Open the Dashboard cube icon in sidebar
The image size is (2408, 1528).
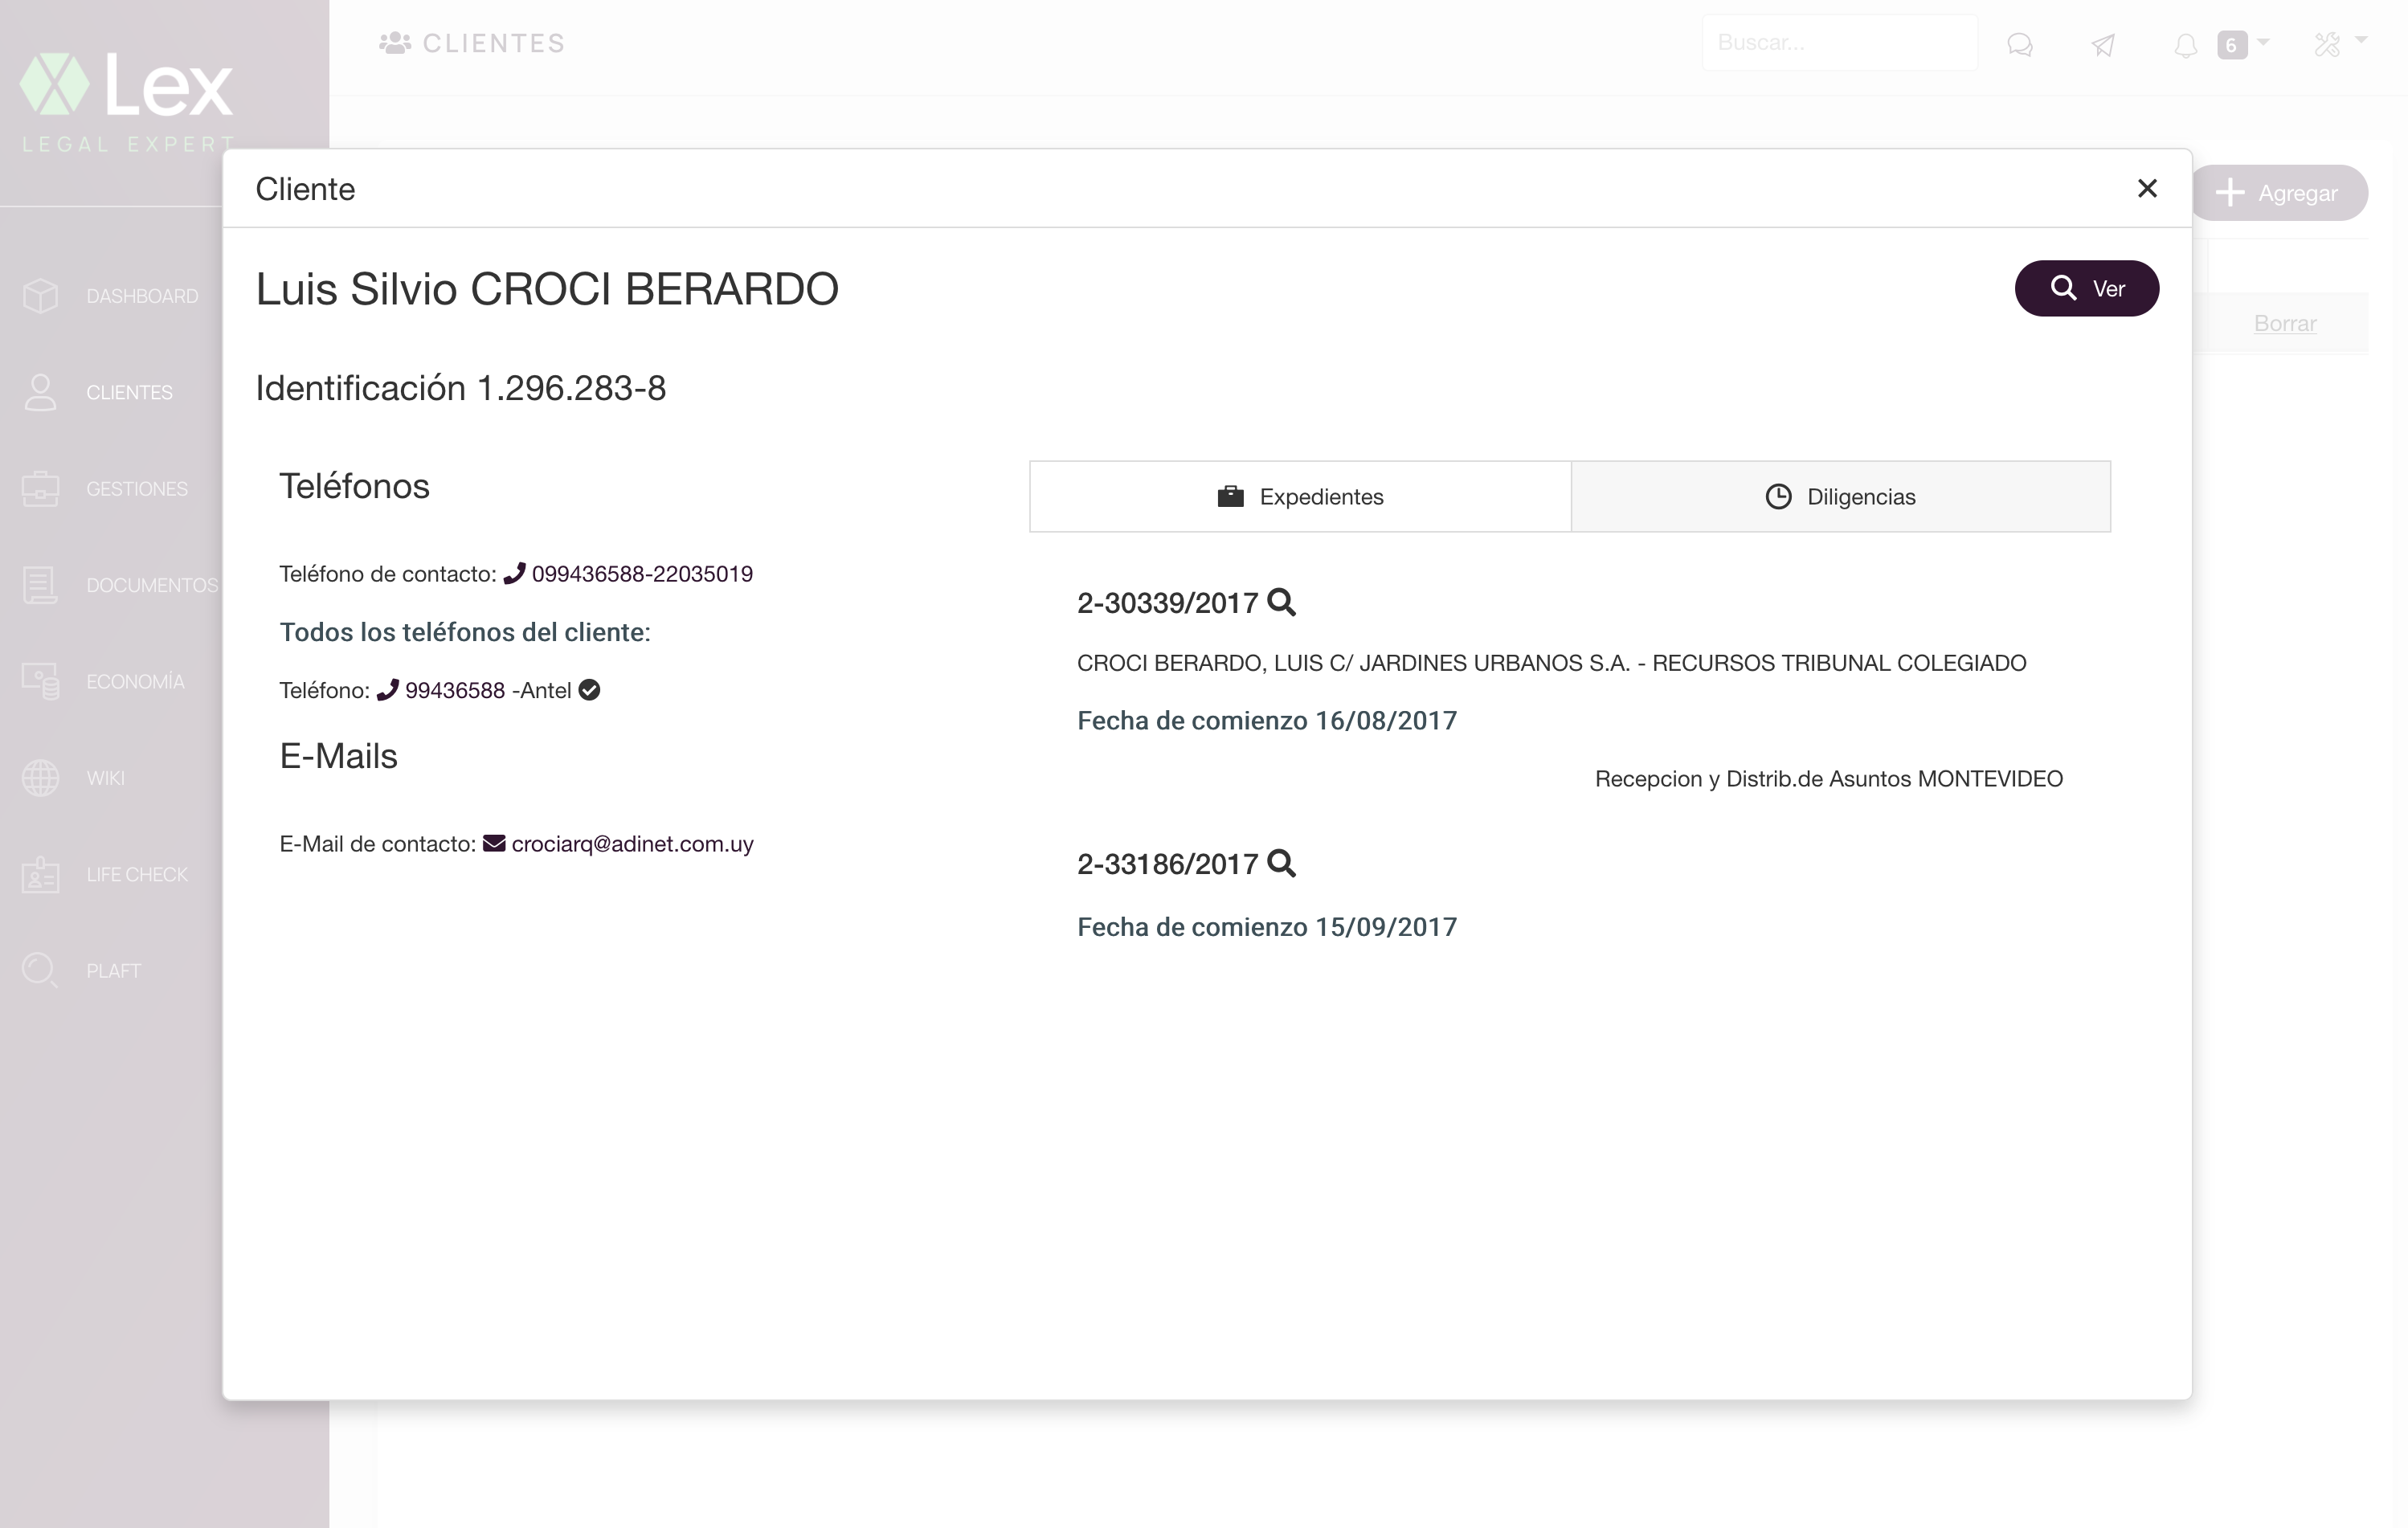[x=40, y=296]
